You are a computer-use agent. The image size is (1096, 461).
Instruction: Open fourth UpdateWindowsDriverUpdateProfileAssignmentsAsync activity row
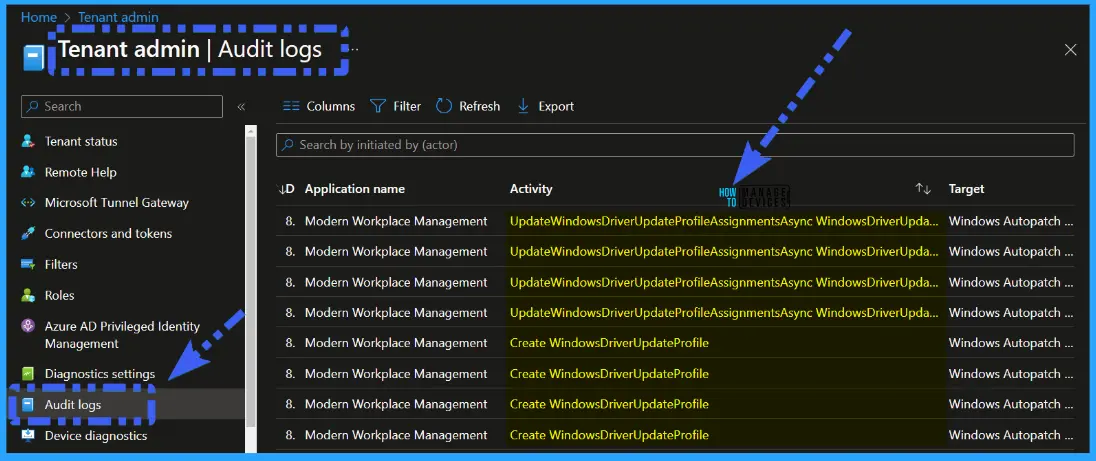[x=724, y=312]
